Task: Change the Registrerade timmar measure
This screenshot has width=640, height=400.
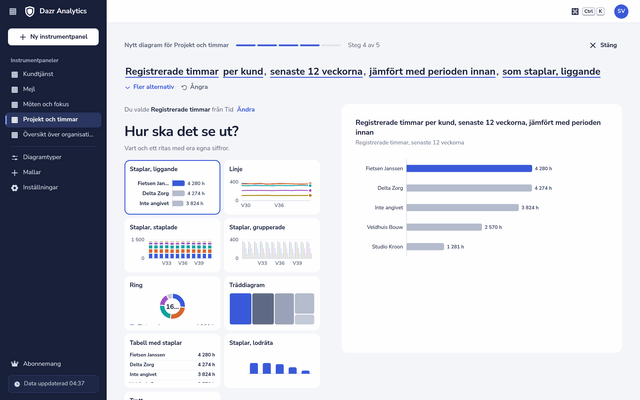Action: (172, 72)
